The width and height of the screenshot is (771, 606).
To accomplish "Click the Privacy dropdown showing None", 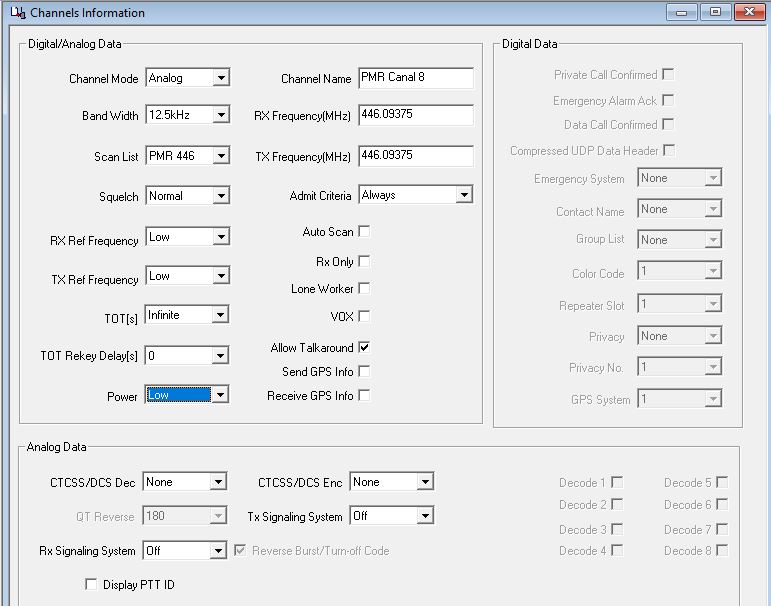I will click(680, 336).
